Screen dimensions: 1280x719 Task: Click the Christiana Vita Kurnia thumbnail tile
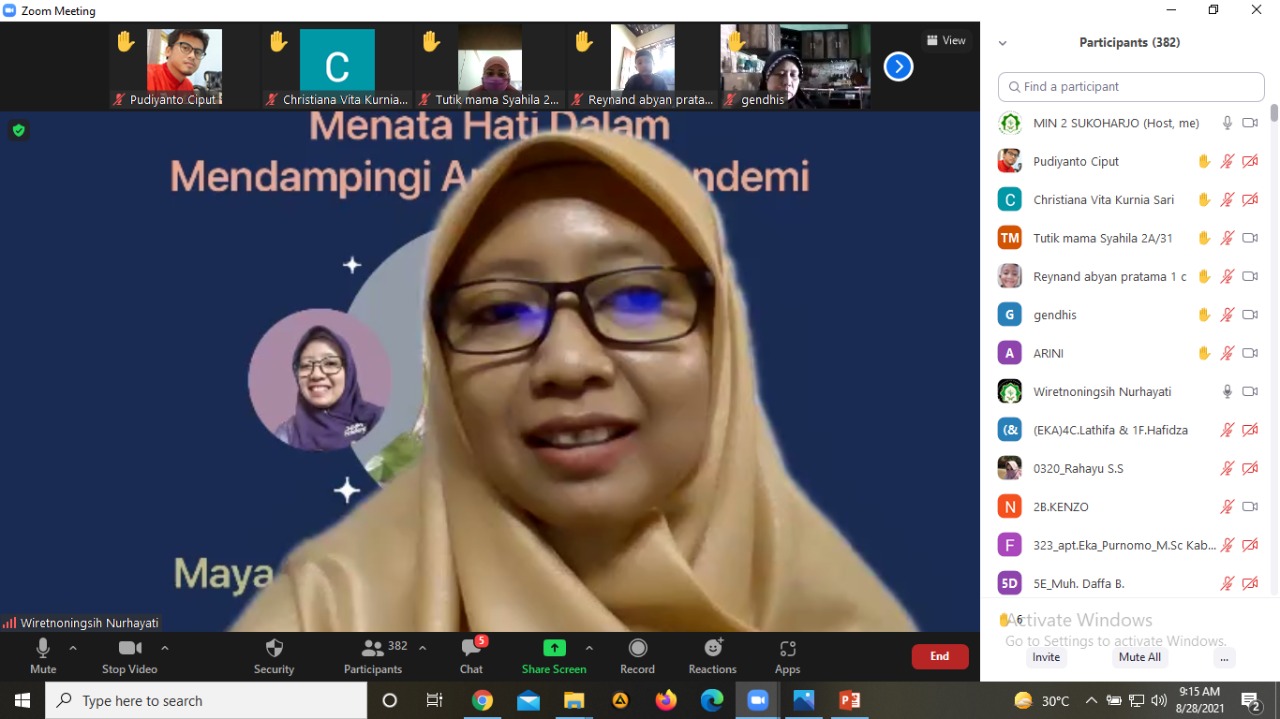[x=337, y=67]
